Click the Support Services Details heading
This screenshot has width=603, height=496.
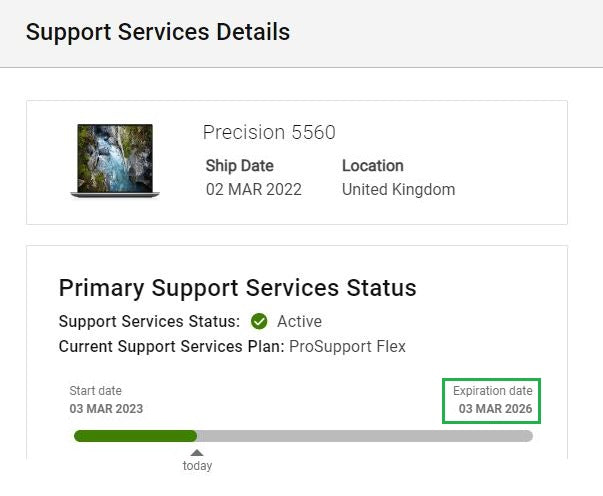(x=158, y=32)
